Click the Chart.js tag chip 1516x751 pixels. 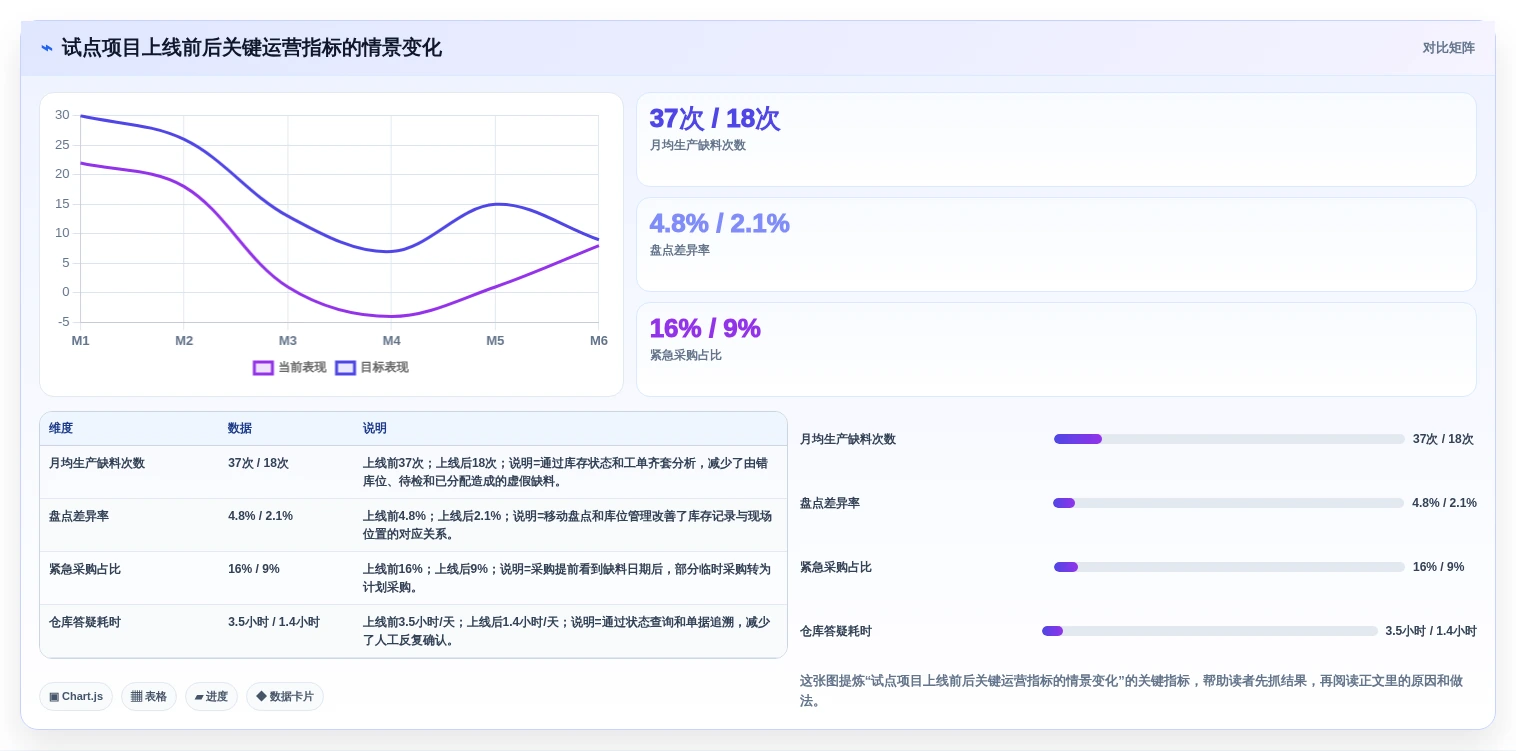pos(76,696)
